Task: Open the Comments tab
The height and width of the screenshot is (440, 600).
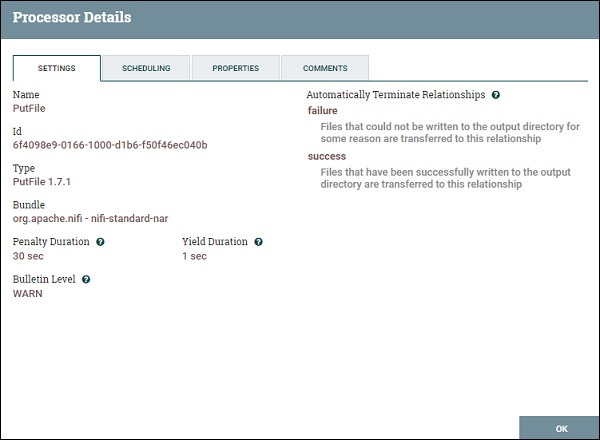Action: click(x=325, y=68)
